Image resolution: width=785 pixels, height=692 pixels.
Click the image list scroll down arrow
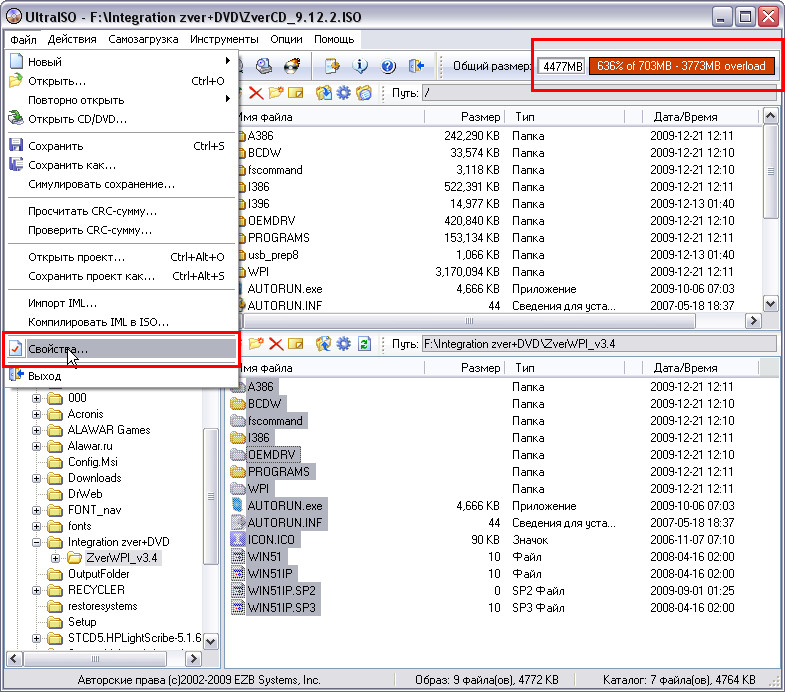[770, 303]
